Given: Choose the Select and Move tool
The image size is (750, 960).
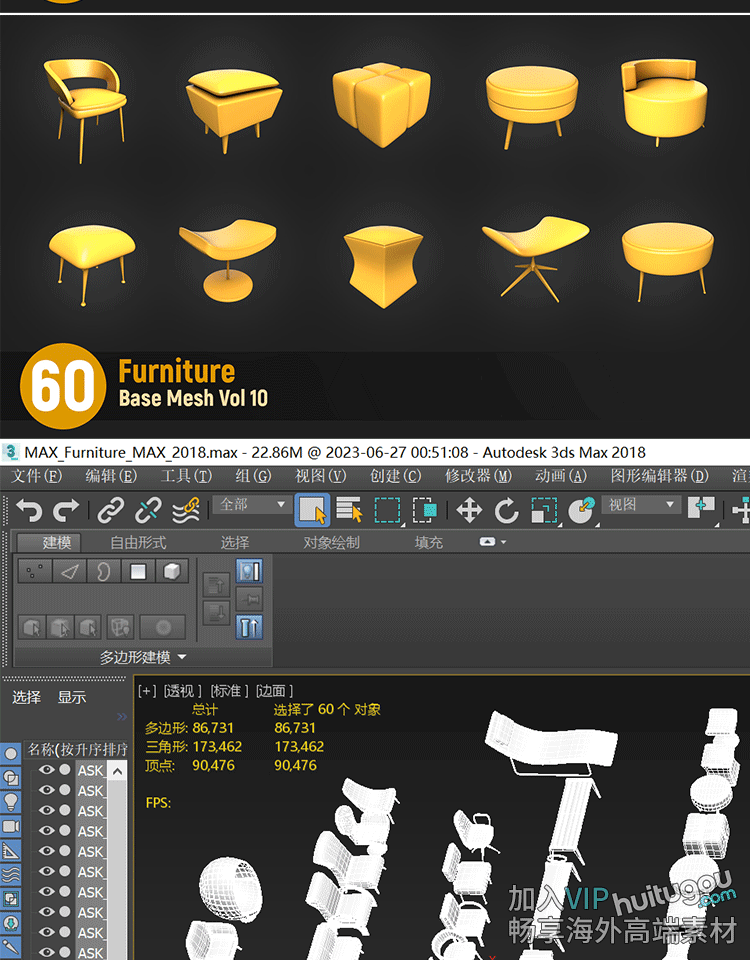Looking at the screenshot, I should coord(469,510).
